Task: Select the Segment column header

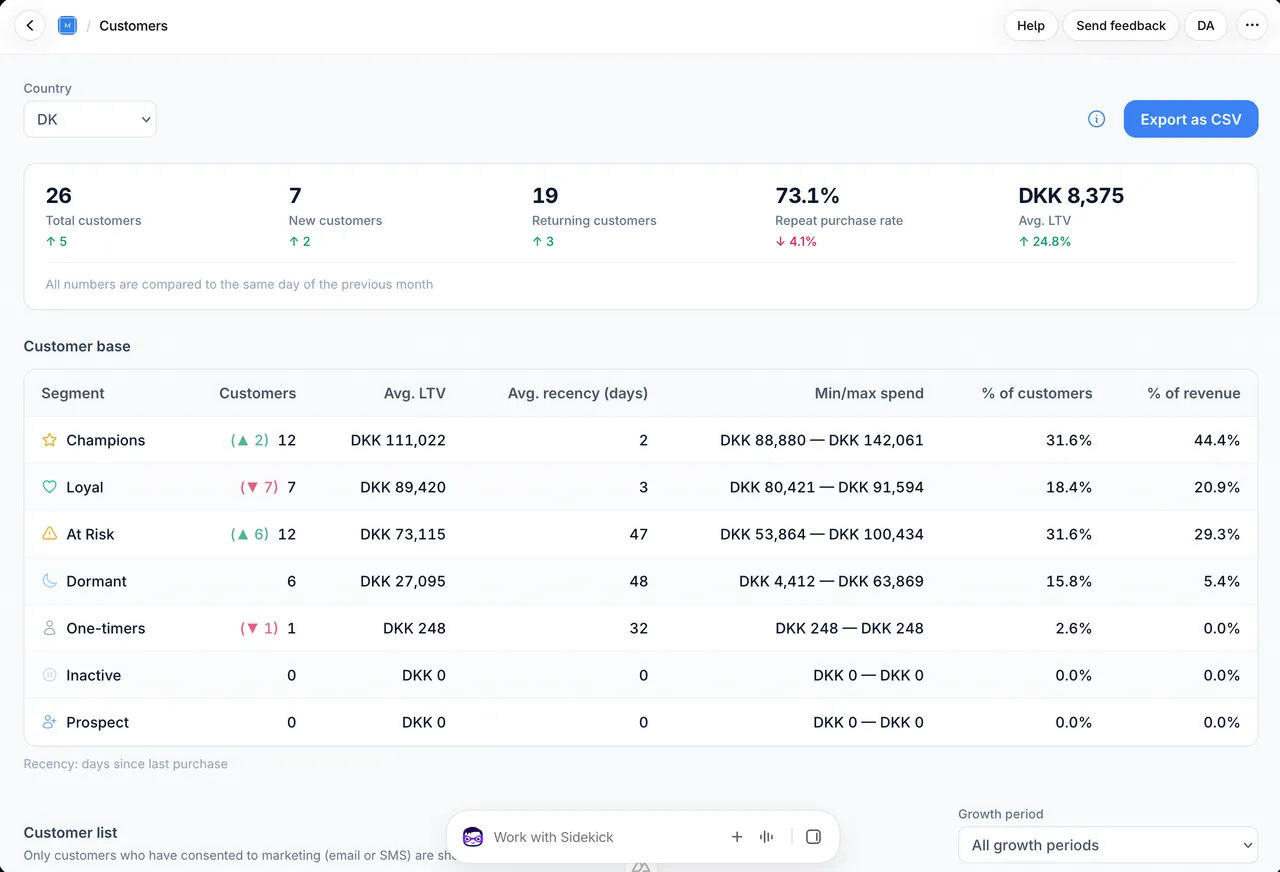Action: (x=73, y=393)
